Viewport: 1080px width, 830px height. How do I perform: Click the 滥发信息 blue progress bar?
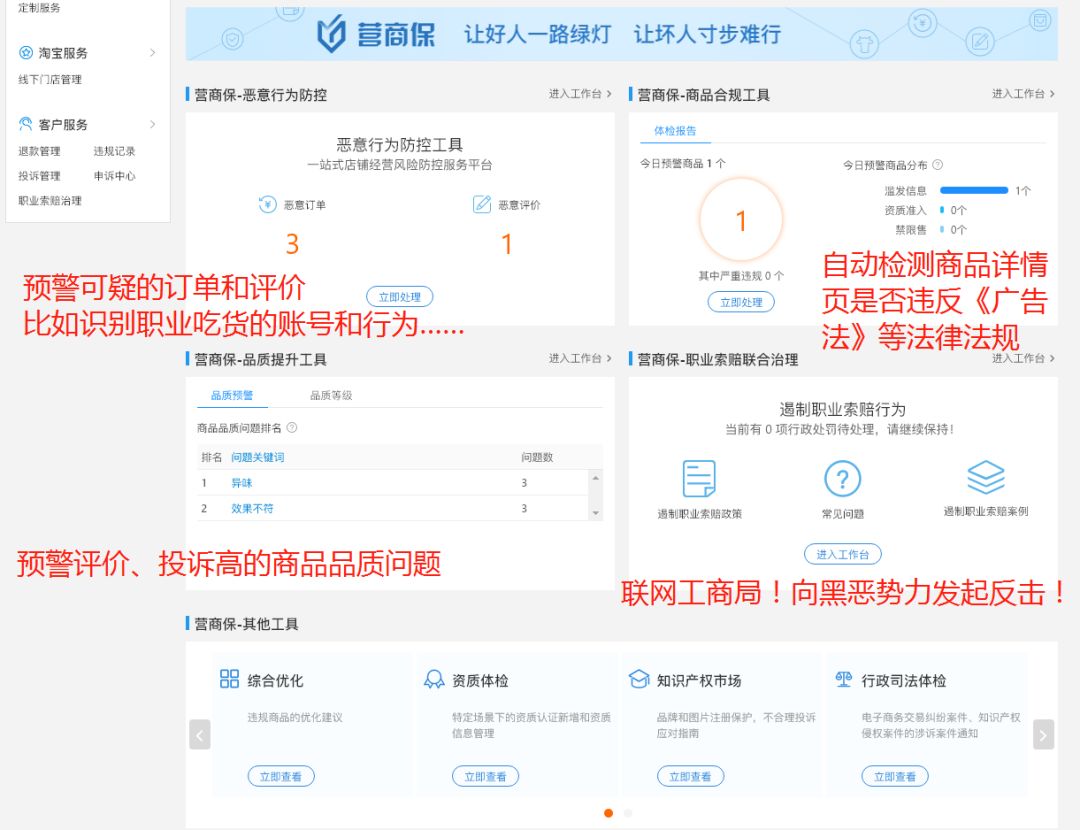click(974, 190)
